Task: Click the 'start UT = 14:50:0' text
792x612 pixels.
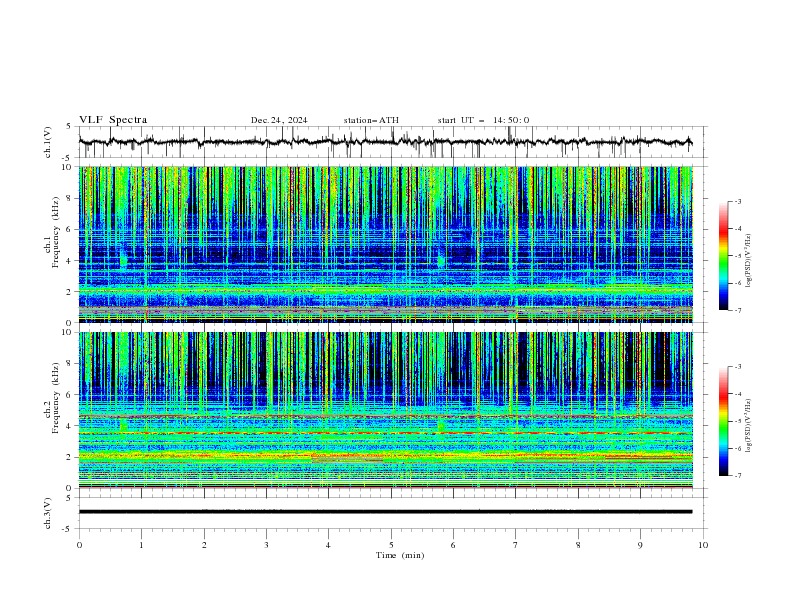Action: [483, 120]
